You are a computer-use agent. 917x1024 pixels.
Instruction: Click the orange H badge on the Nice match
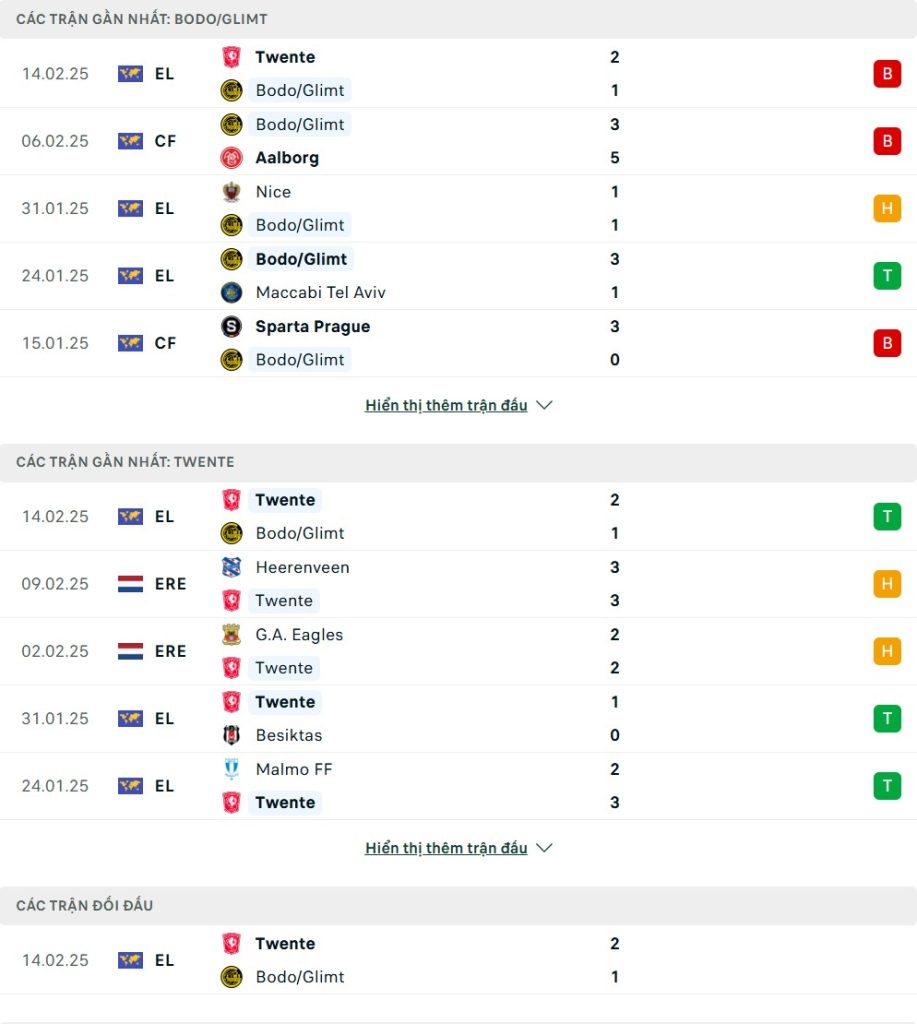(886, 208)
